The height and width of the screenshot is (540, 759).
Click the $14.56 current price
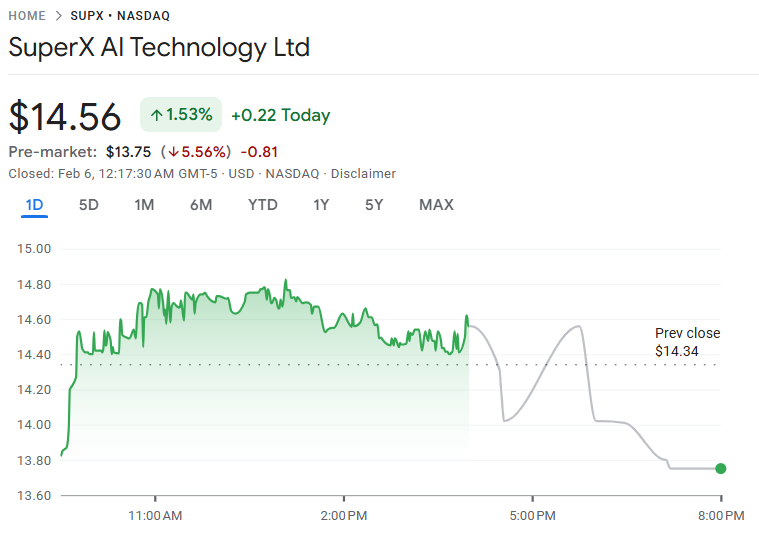click(x=65, y=117)
